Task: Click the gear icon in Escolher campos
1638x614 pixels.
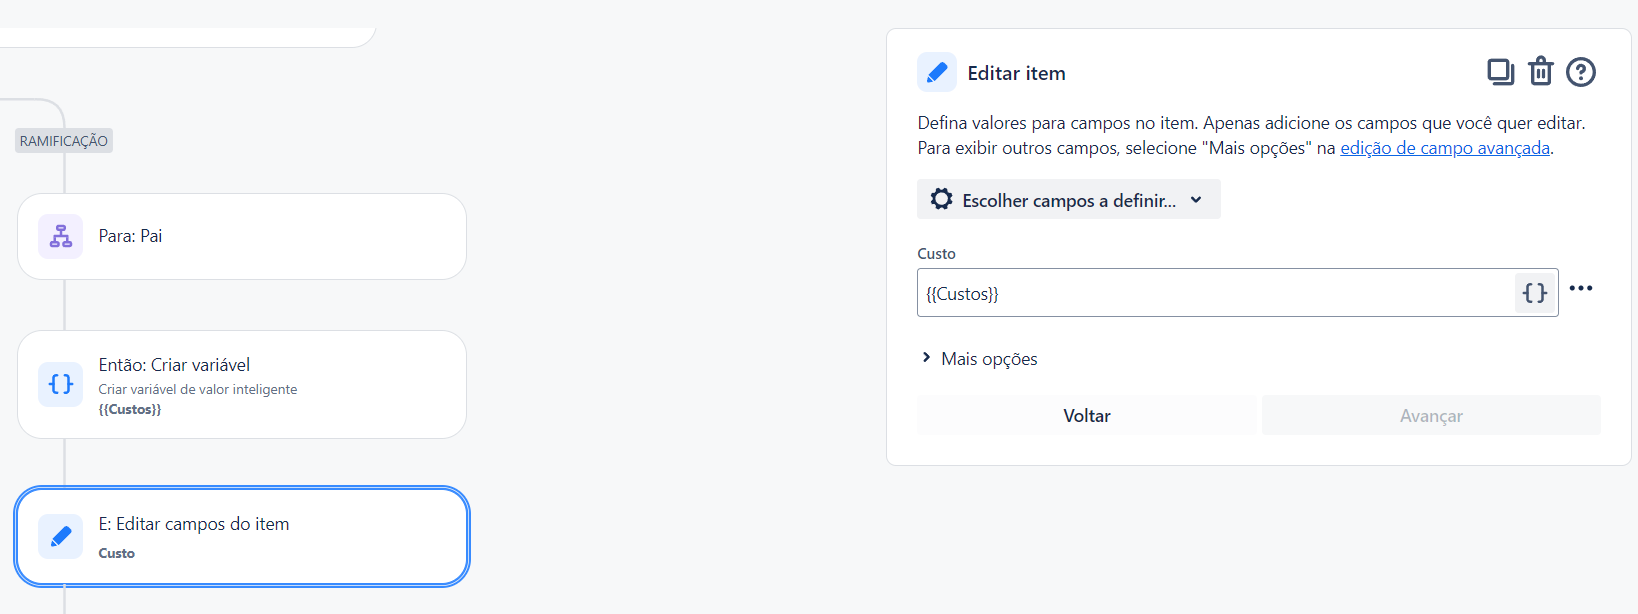Action: coord(941,199)
